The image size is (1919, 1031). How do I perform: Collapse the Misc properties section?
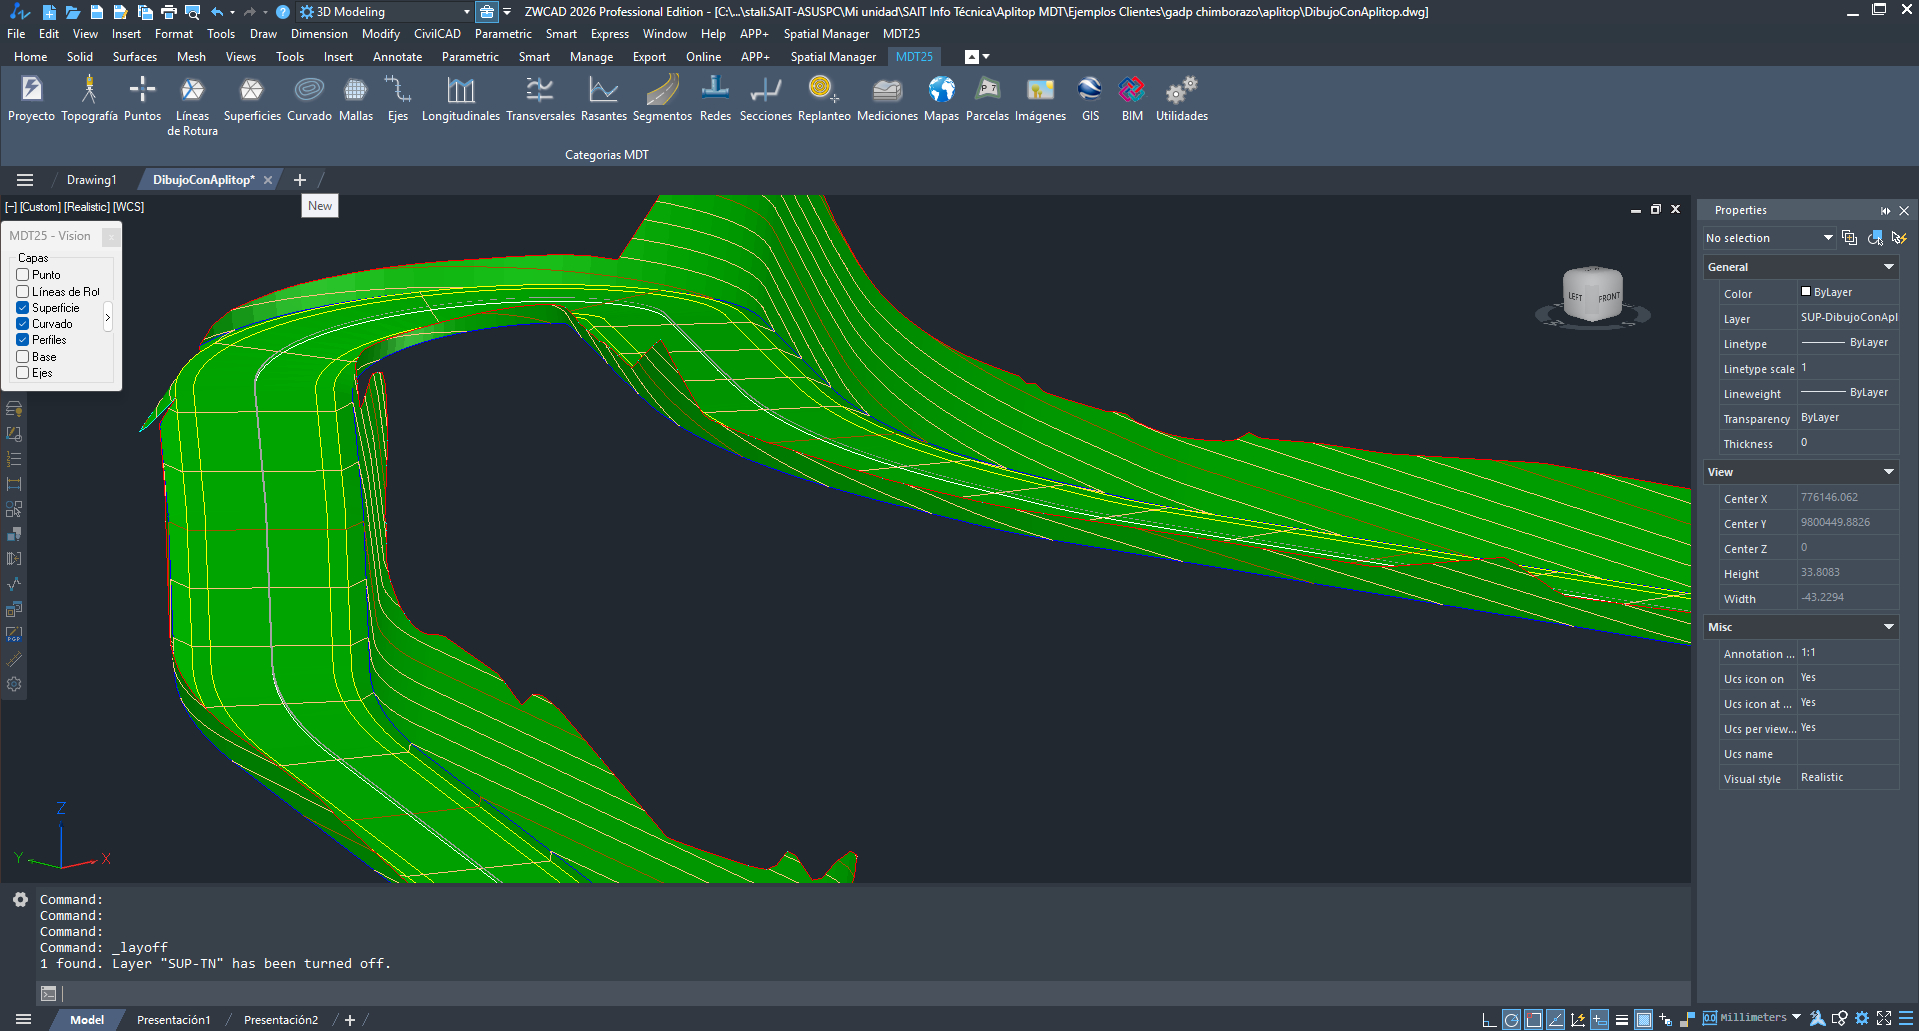point(1889,627)
